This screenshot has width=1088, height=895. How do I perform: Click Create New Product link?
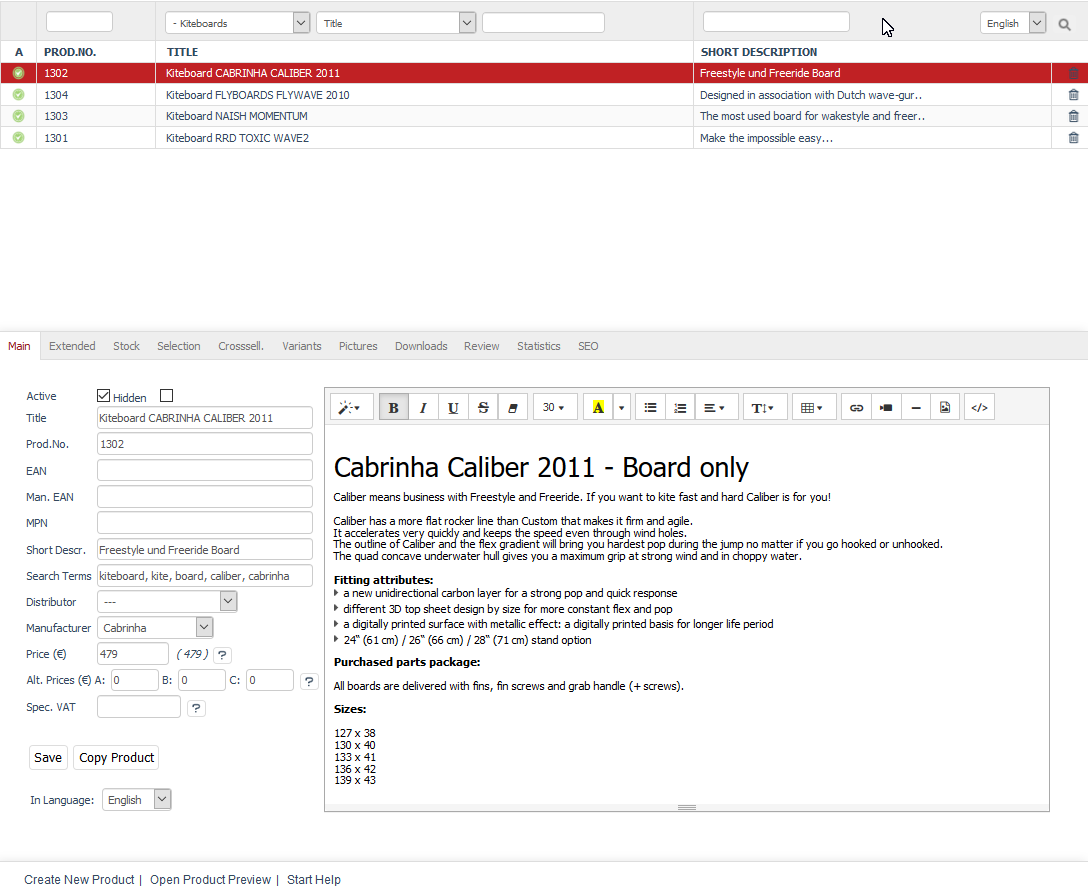point(79,880)
